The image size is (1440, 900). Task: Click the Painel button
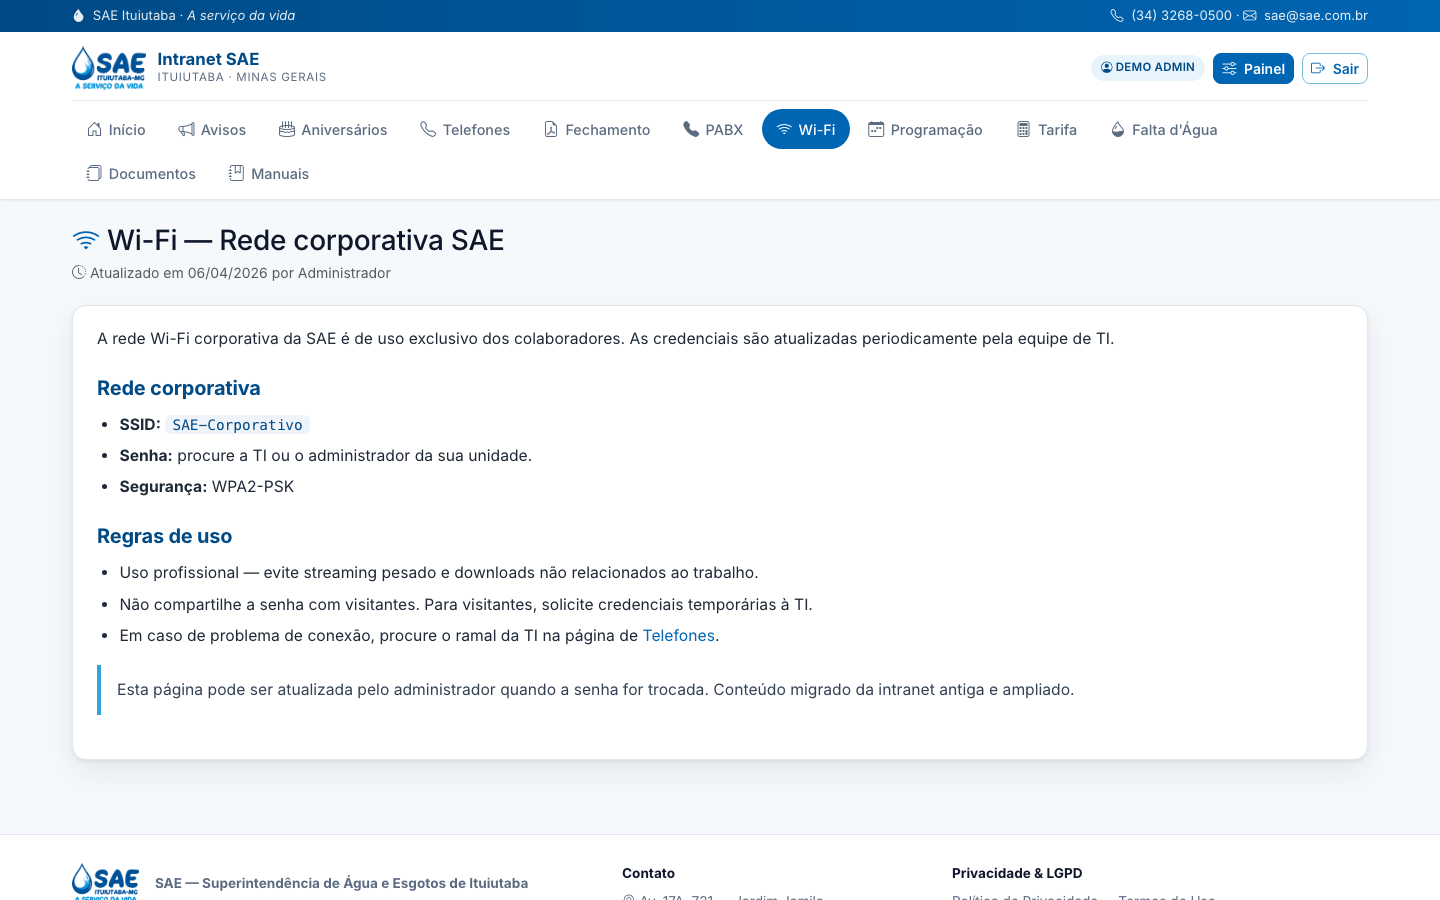1253,68
